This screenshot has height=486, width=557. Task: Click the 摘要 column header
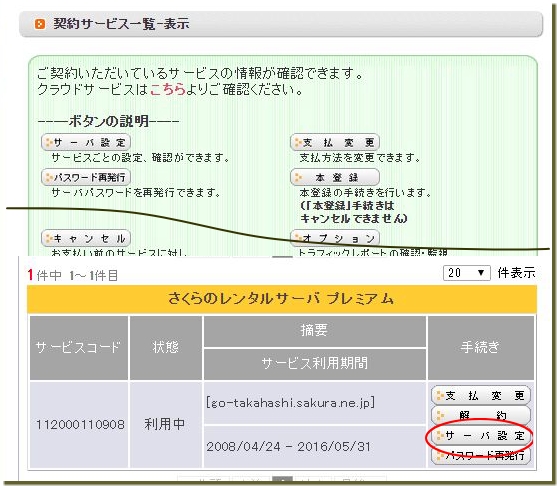[314, 330]
